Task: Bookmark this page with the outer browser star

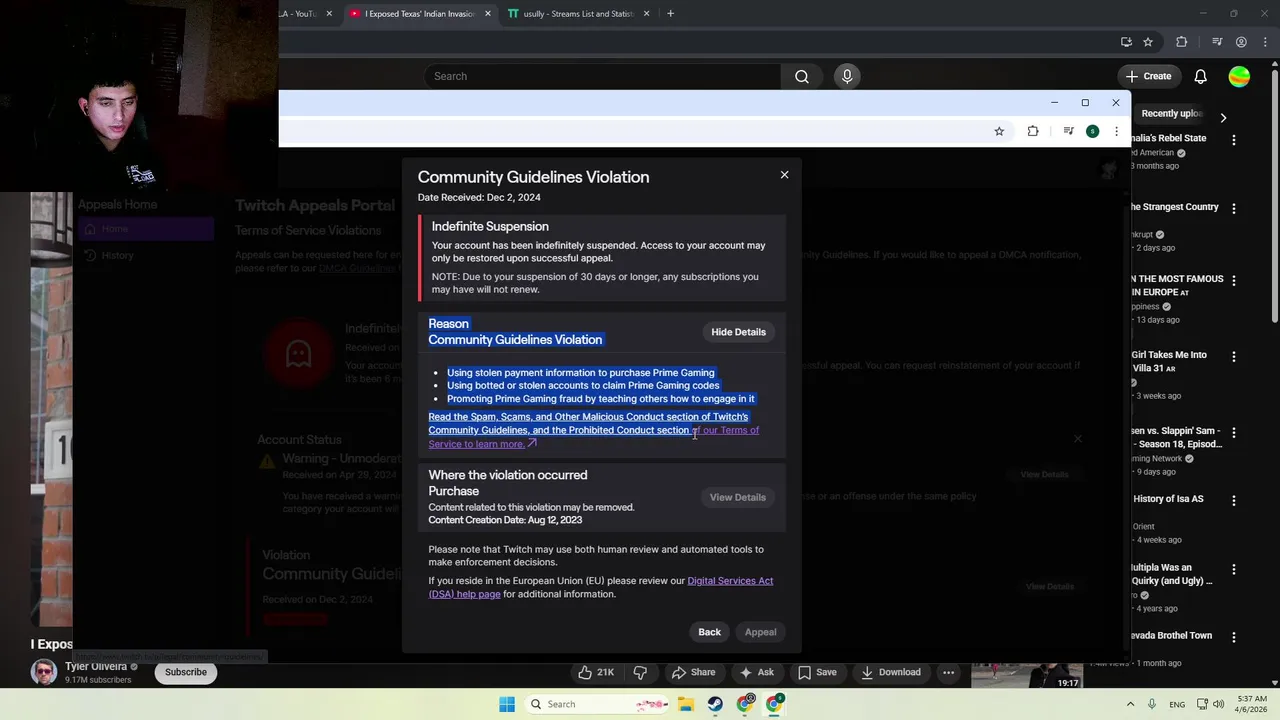Action: click(x=1148, y=42)
